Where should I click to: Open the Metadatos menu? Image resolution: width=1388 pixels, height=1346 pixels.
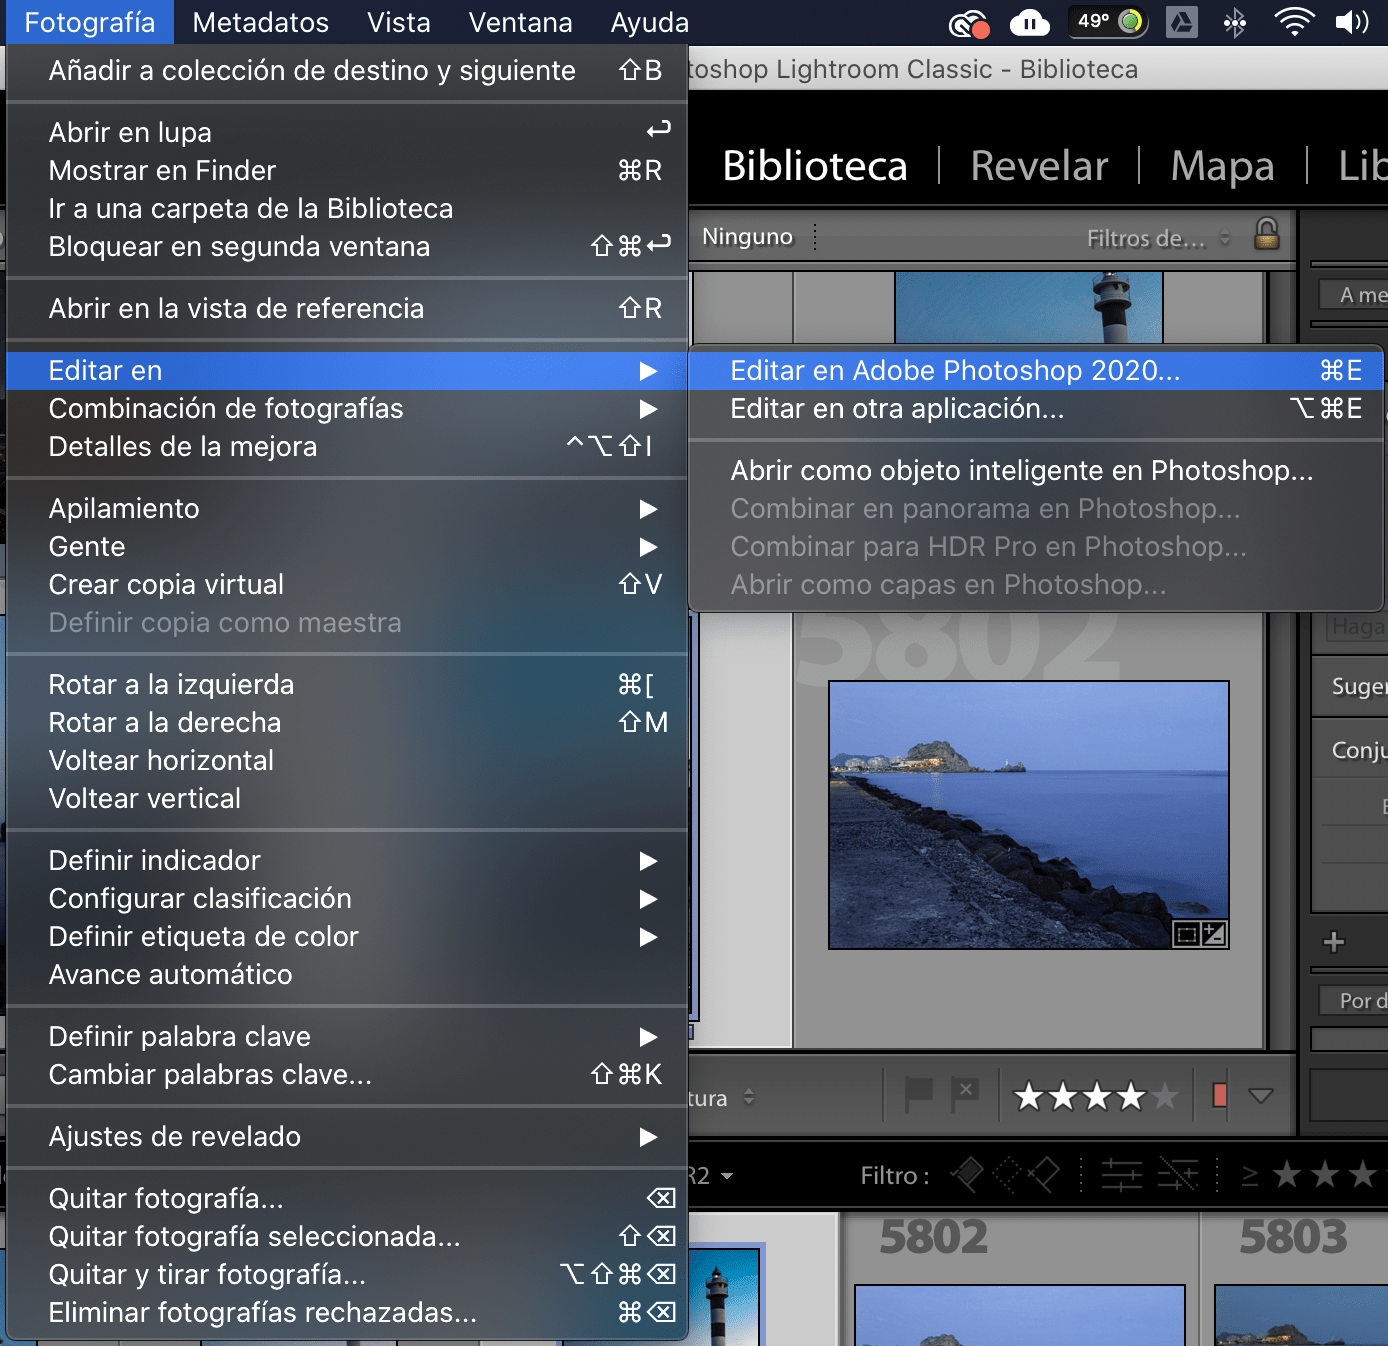pos(260,22)
